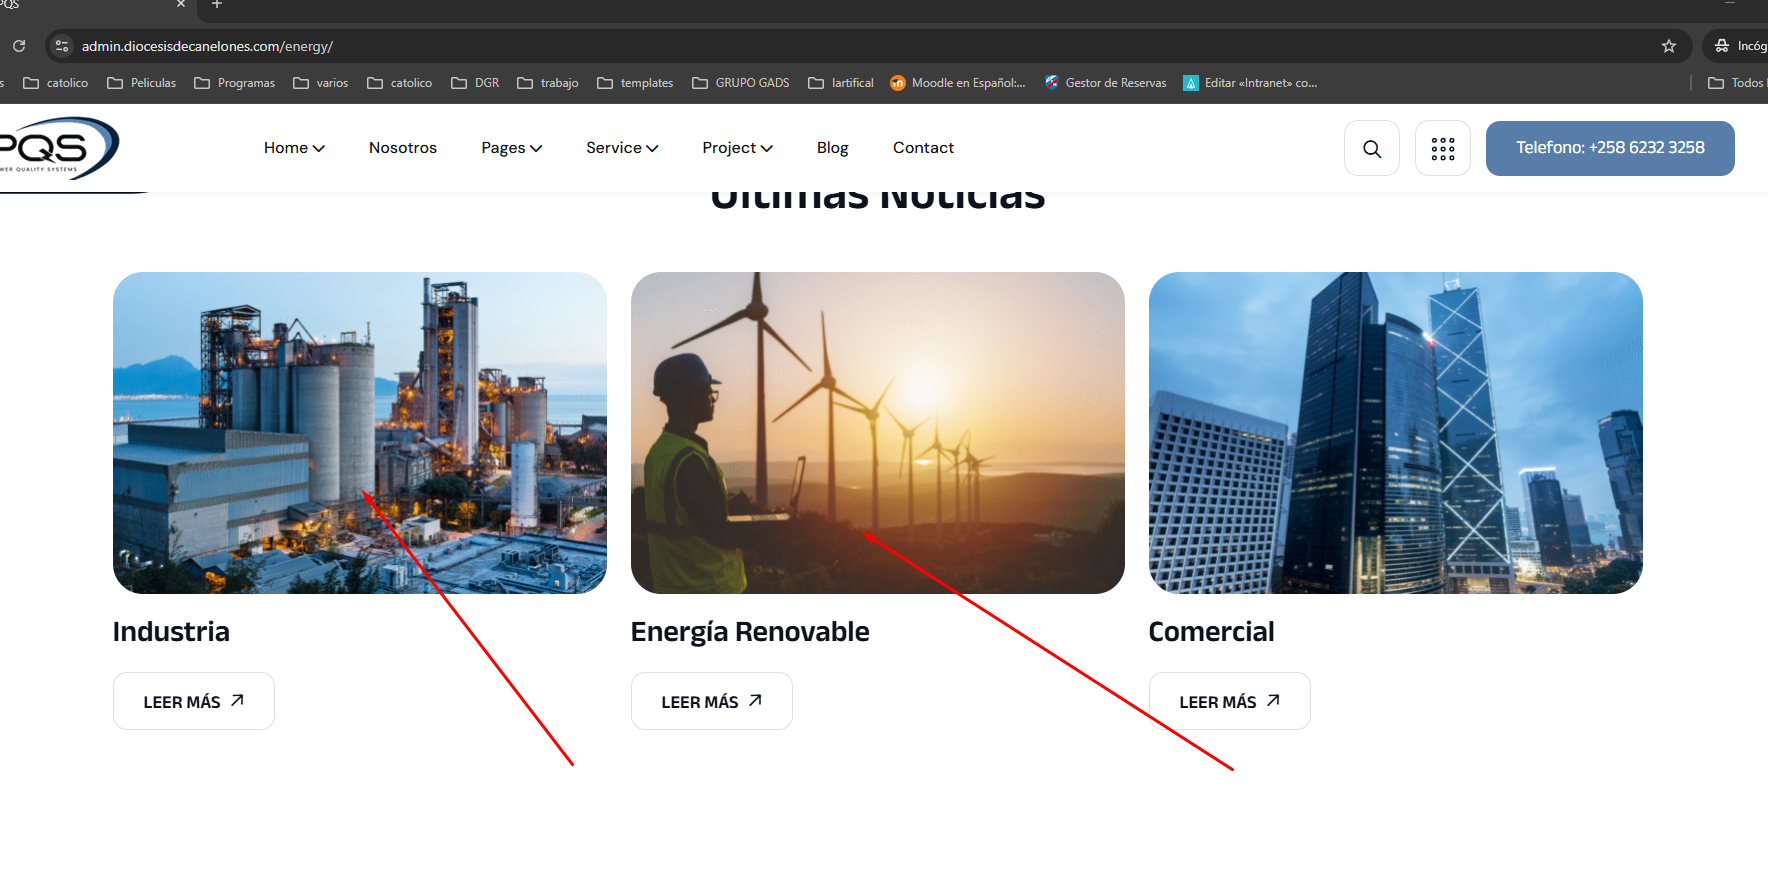Click the PQS logo
Viewport: 1768px width, 892px height.
coord(58,149)
